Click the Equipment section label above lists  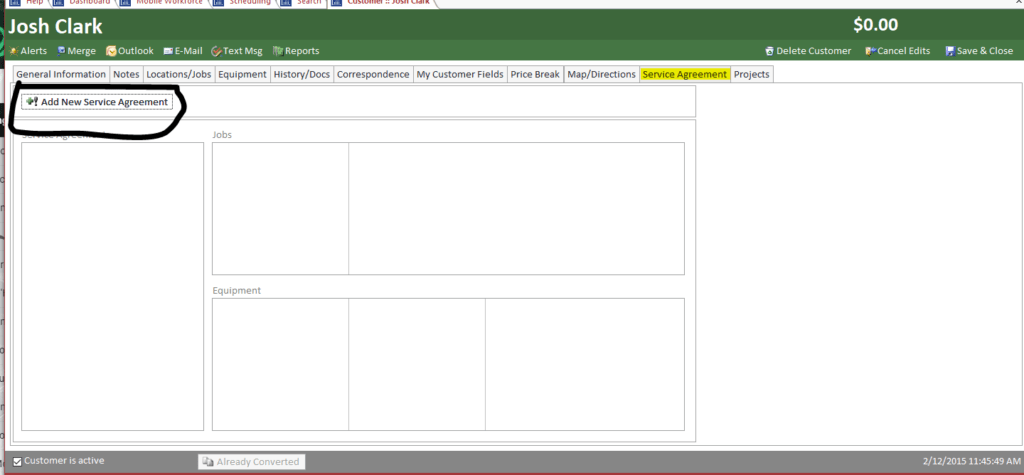tap(236, 290)
